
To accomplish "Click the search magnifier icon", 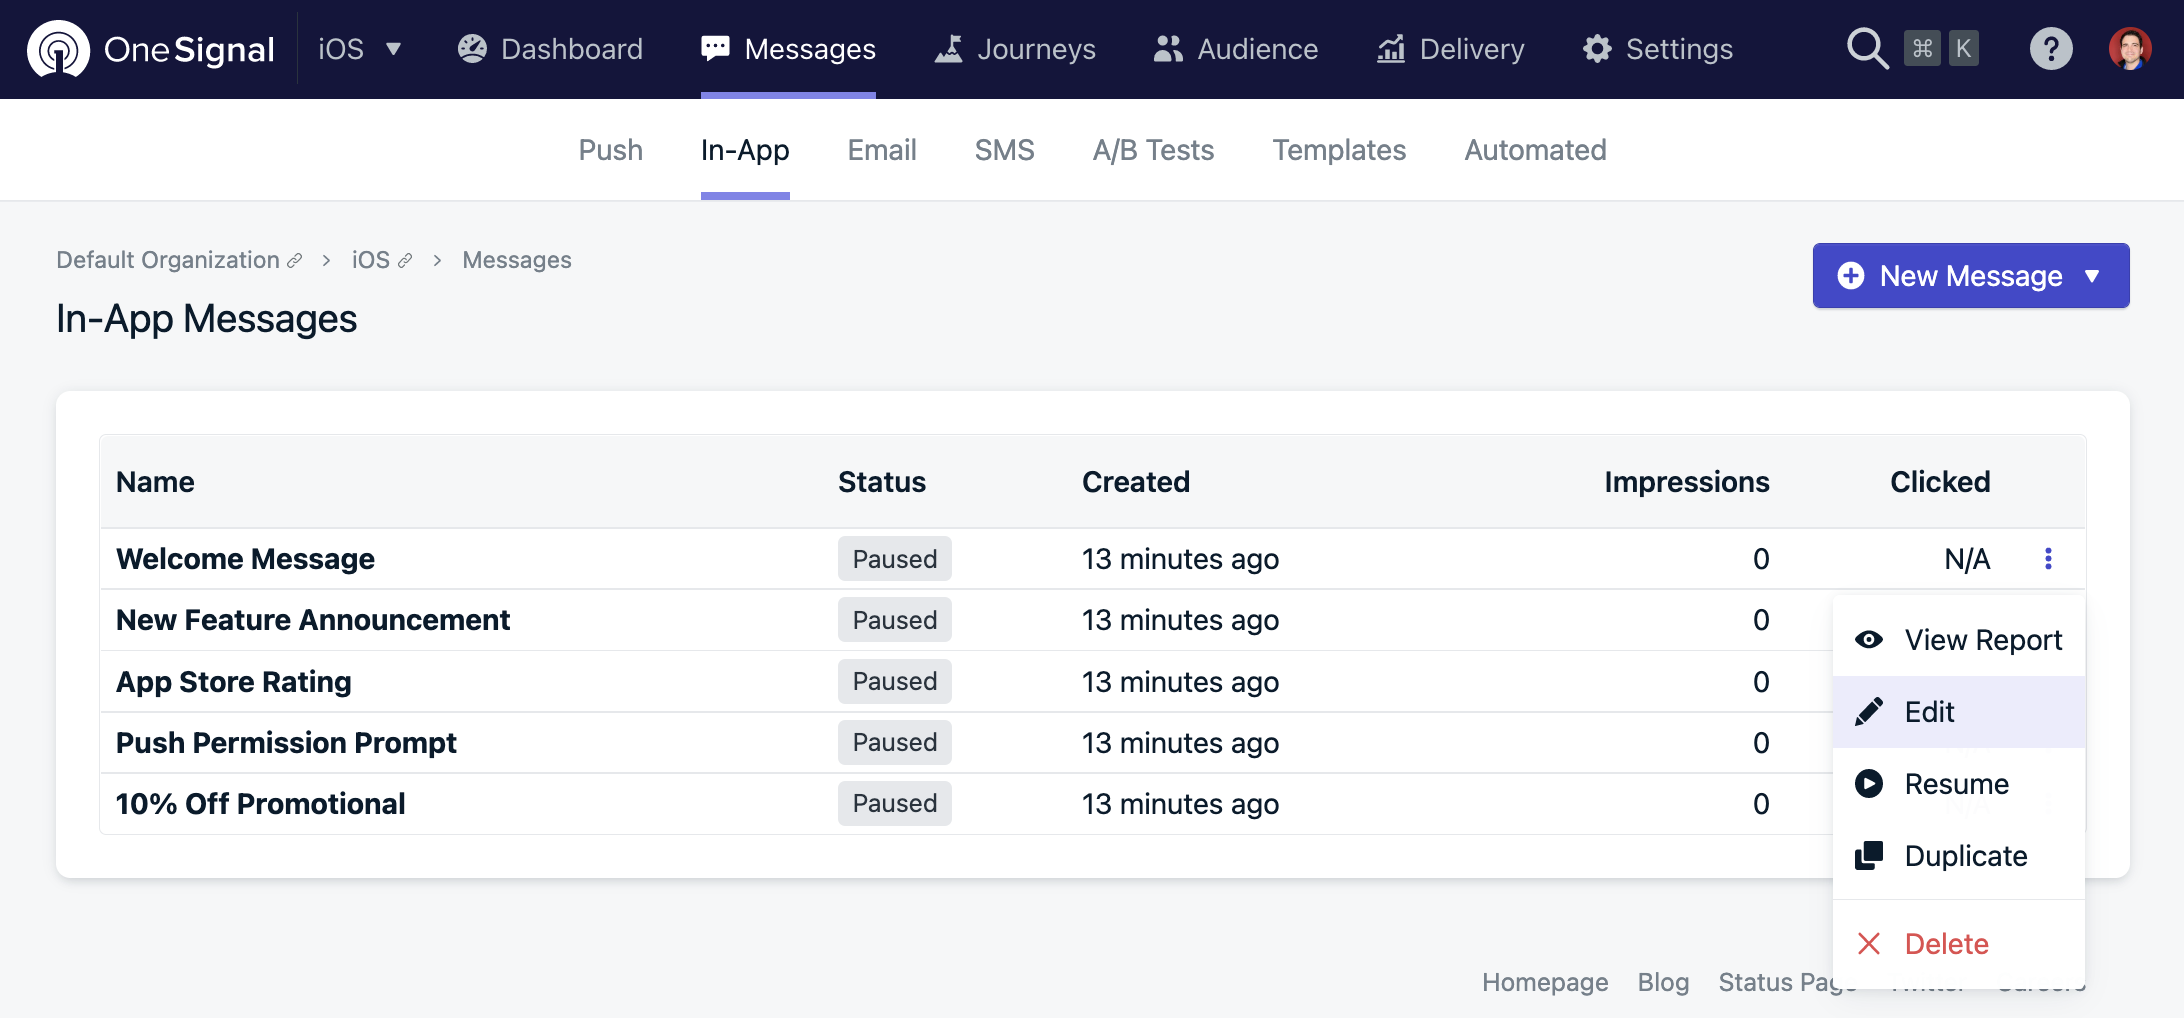I will [1867, 49].
